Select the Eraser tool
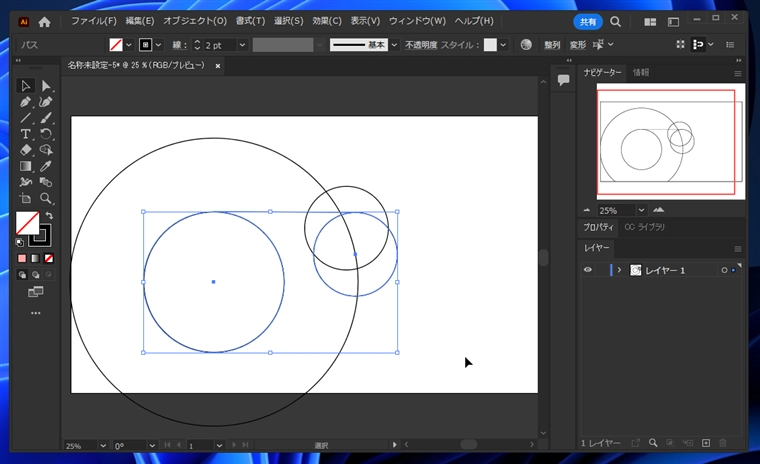The width and height of the screenshot is (760, 464). 25,150
